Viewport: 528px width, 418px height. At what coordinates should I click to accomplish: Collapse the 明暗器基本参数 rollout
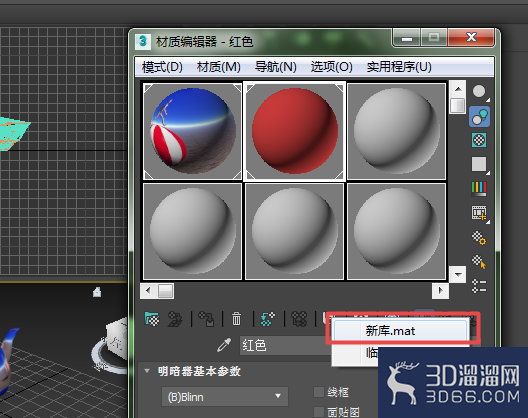[147, 371]
